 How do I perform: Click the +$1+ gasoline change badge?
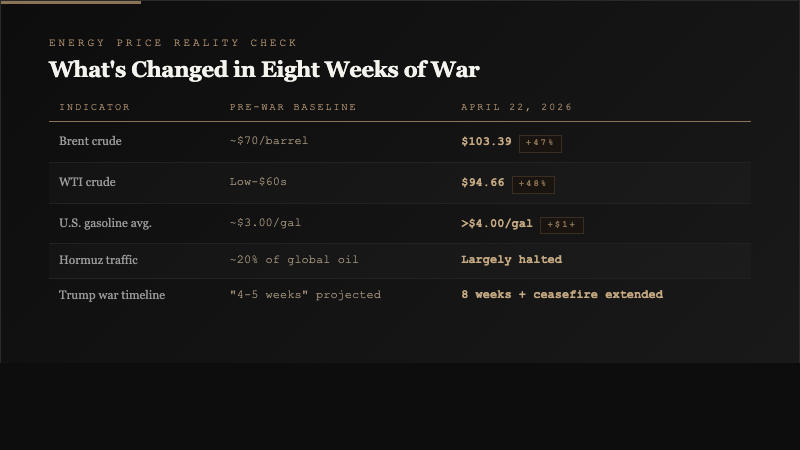561,225
